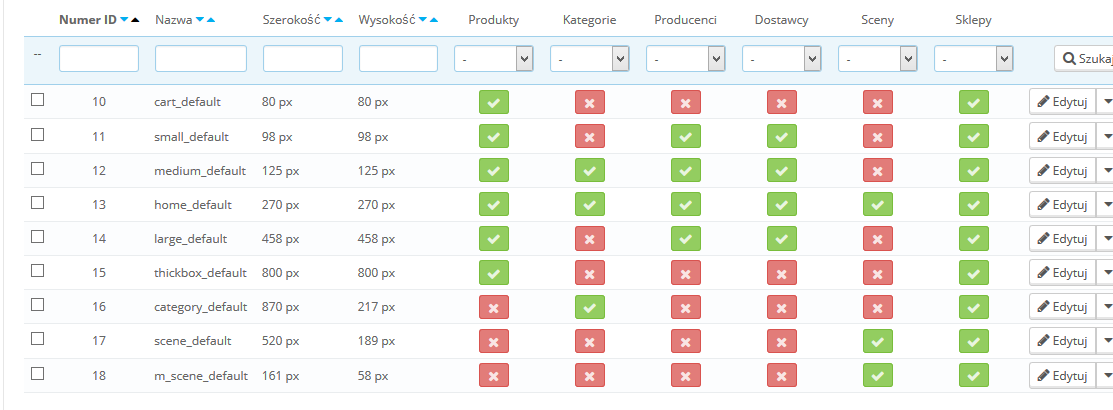The width and height of the screenshot is (1113, 410).
Task: Check the home_default row checkbox
Action: (38, 202)
